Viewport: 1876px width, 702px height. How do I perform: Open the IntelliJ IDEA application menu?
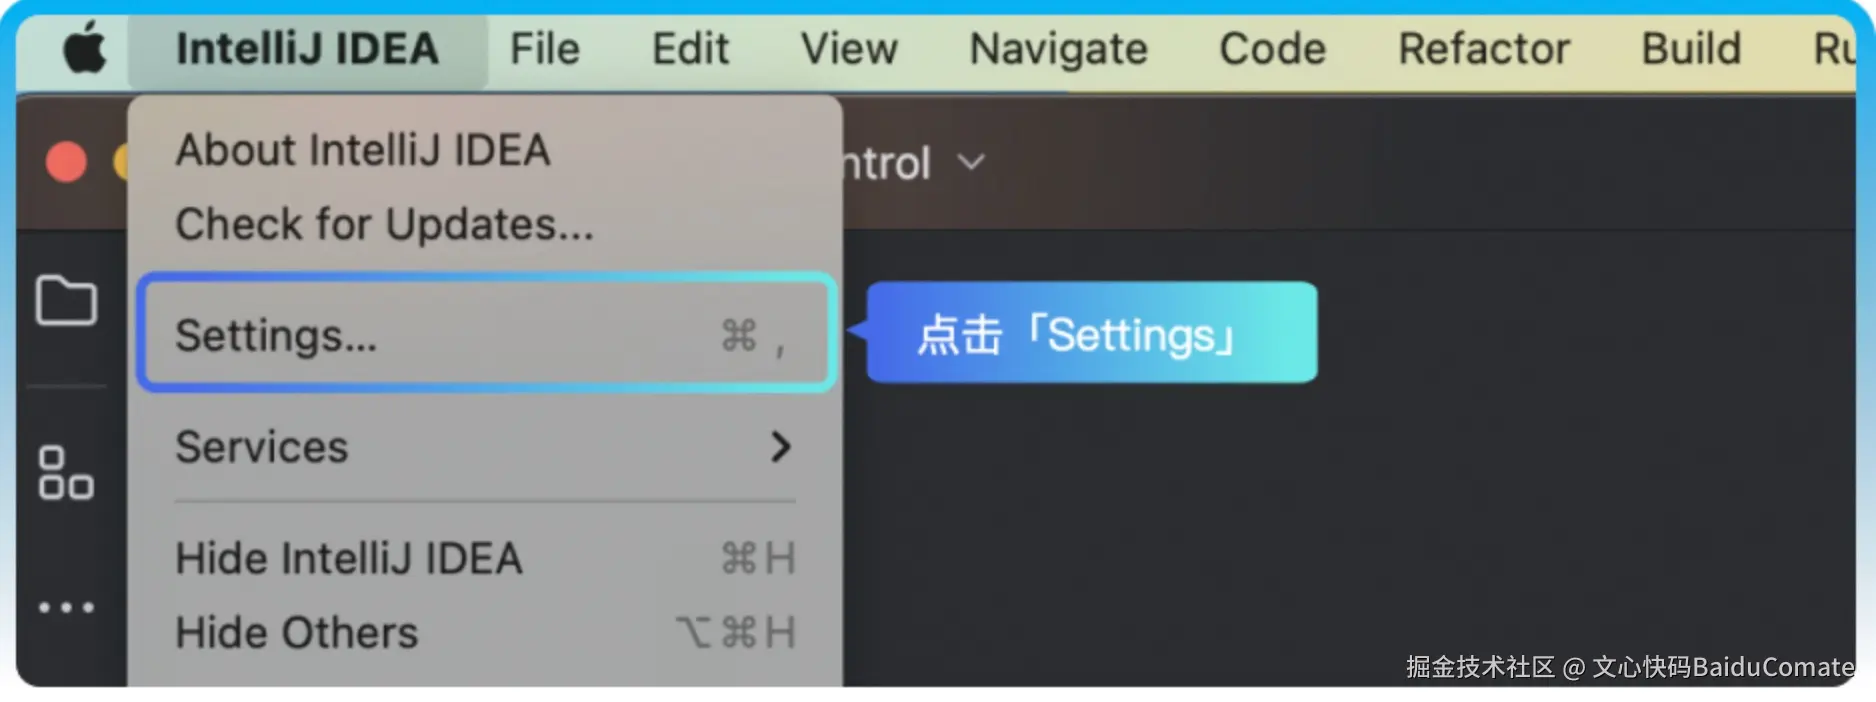point(307,49)
